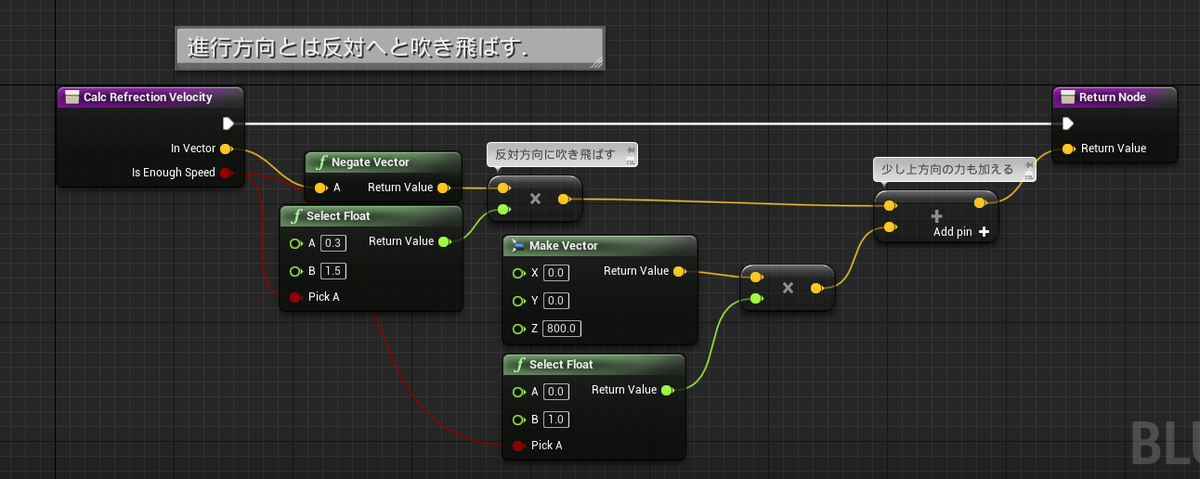1200x479 pixels.
Task: Click exec output pin of Calc Refrection Velocity
Action: 228,124
